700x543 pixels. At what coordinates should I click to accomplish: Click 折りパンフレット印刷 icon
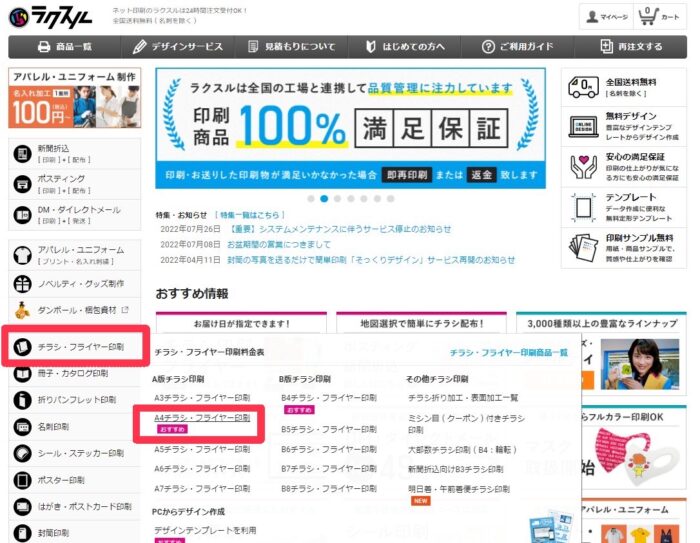[22, 400]
